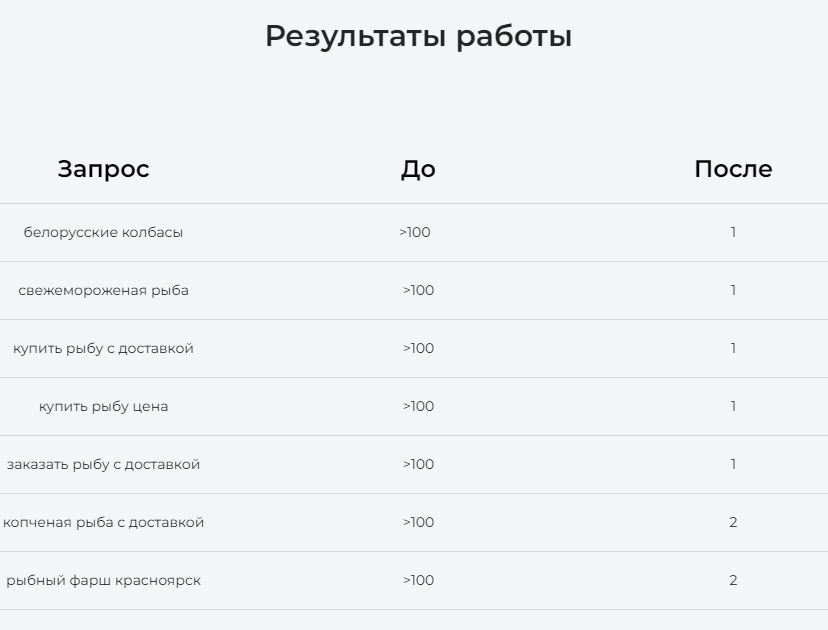The height and width of the screenshot is (630, 828).
Task: Click the ">100" value for "свежемороженая рыба"
Action: 418,291
